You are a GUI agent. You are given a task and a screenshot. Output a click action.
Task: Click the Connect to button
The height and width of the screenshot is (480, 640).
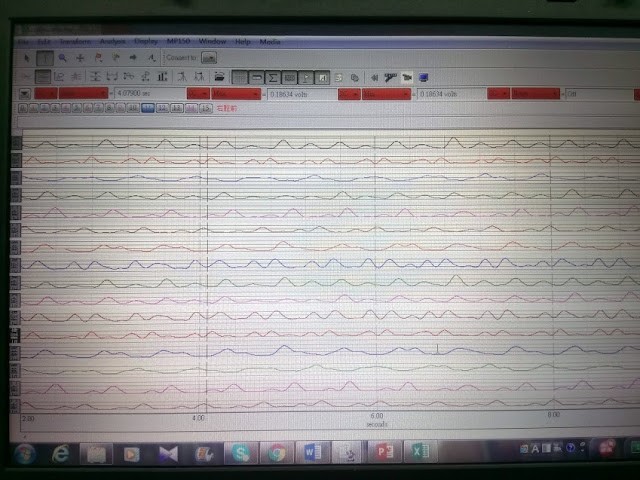181,59
